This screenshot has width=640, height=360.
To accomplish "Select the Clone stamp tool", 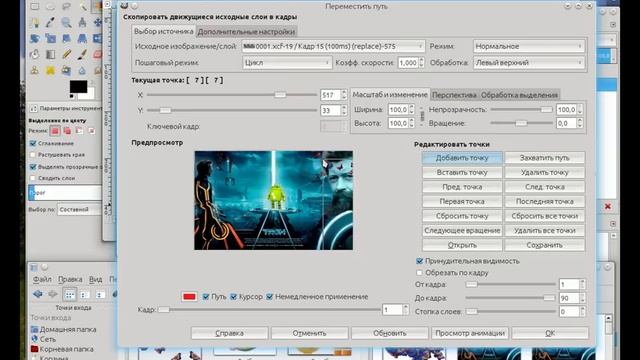I will pos(35,70).
